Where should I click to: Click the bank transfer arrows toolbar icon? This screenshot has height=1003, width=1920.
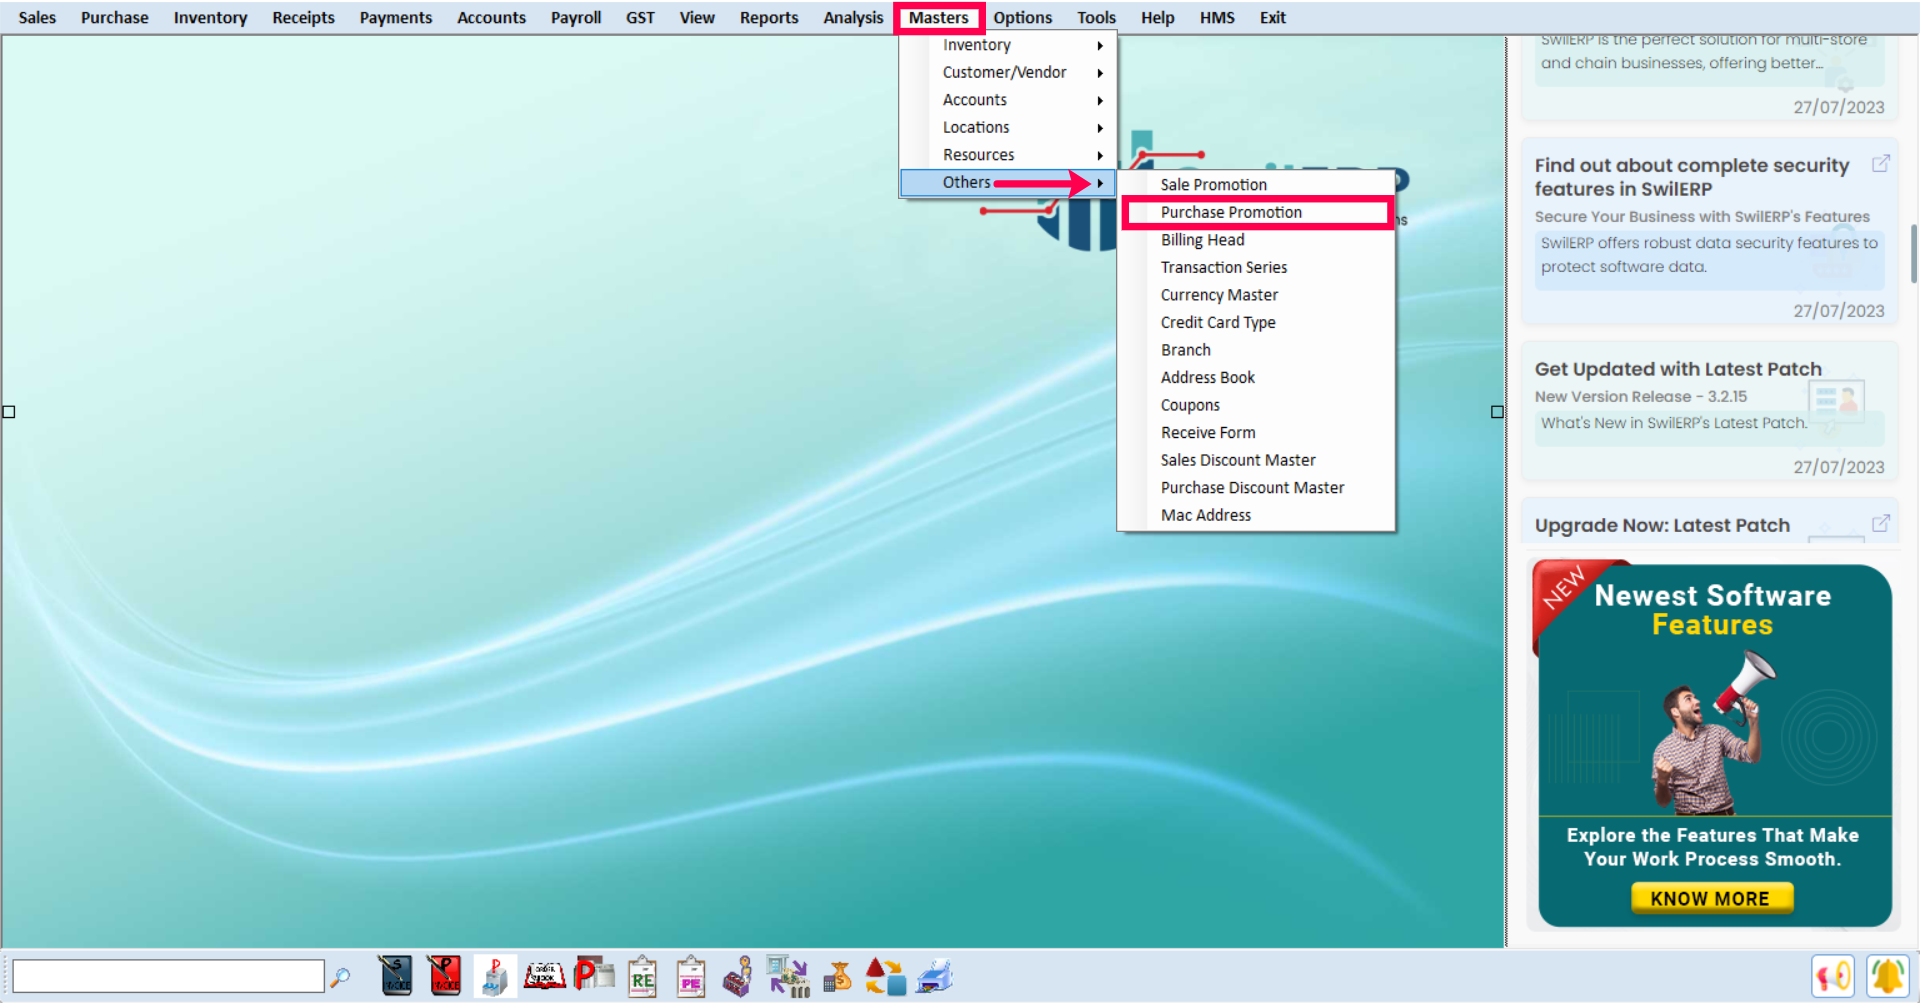tap(788, 976)
